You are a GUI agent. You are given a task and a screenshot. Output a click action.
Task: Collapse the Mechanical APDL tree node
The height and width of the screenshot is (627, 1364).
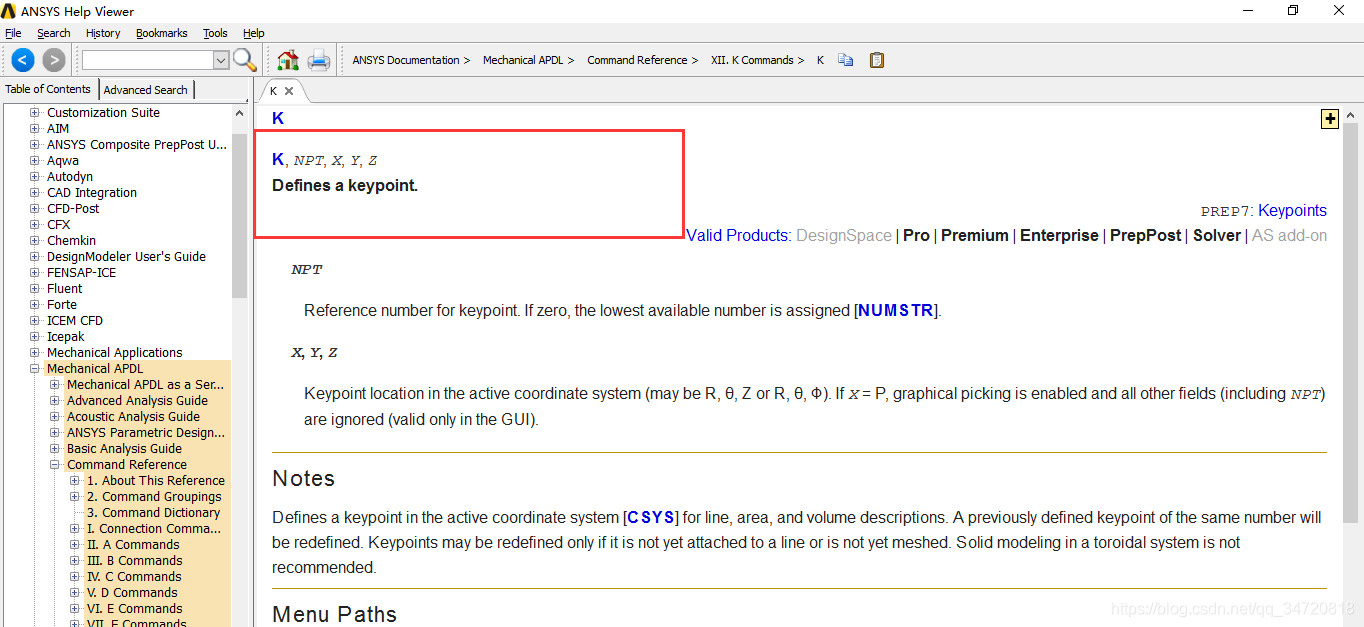click(35, 369)
